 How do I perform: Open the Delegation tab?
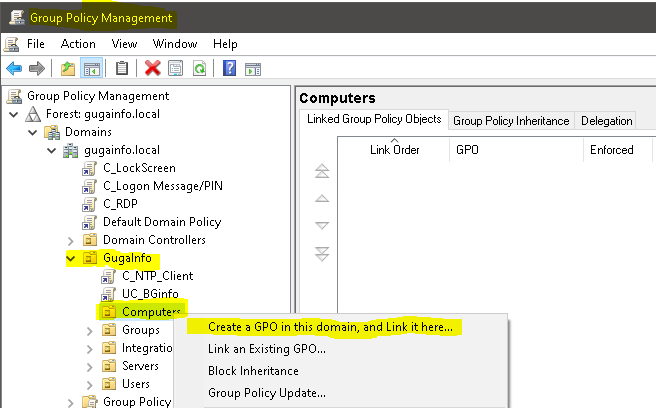(606, 121)
